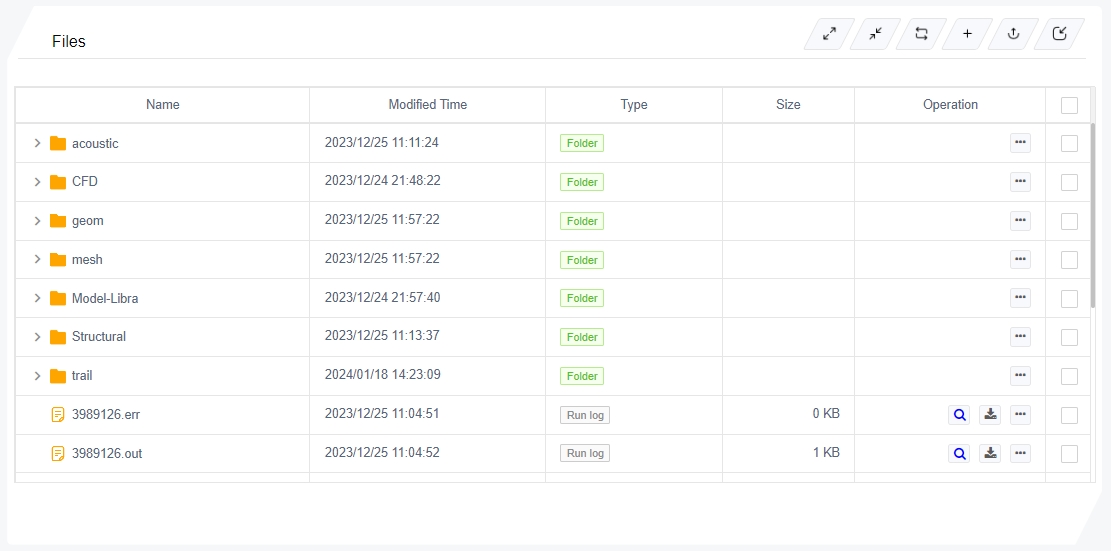
Task: Check the 3989126.err row checkbox
Action: [x=1069, y=415]
